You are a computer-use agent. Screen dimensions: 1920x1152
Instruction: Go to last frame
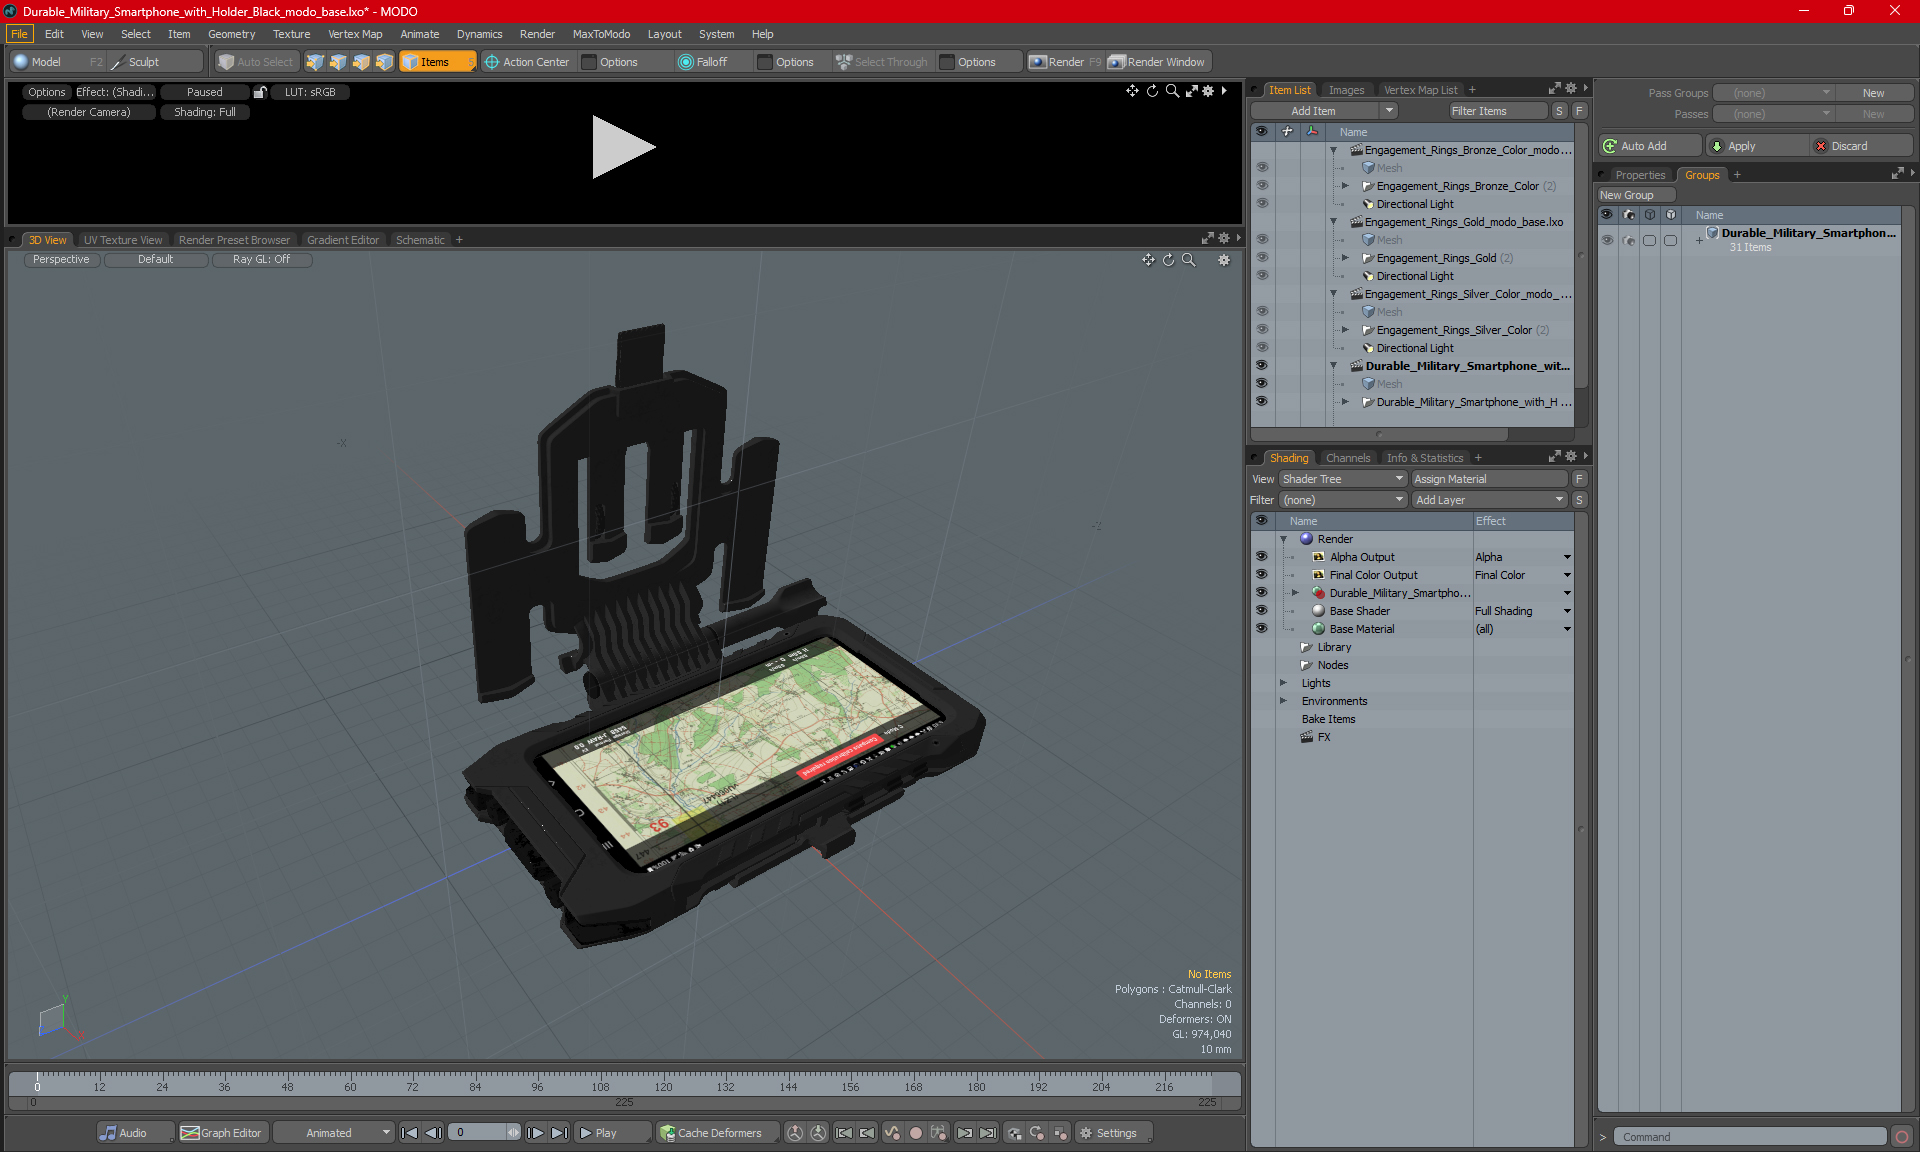(560, 1133)
